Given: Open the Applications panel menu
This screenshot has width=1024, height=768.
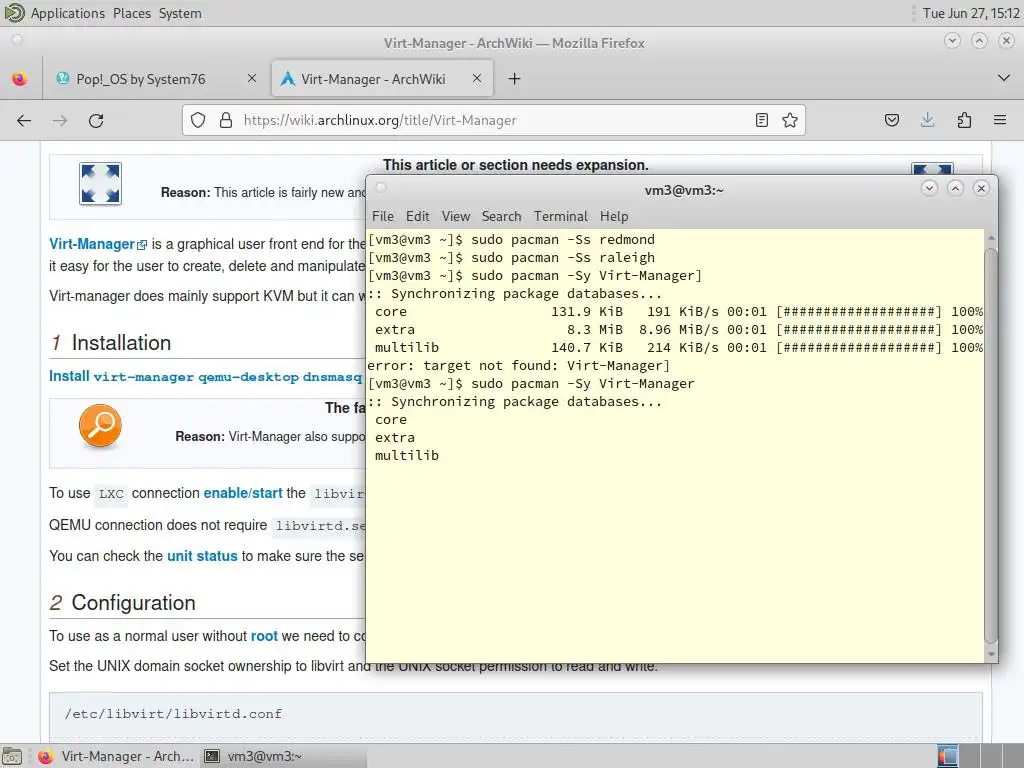Looking at the screenshot, I should coord(67,13).
